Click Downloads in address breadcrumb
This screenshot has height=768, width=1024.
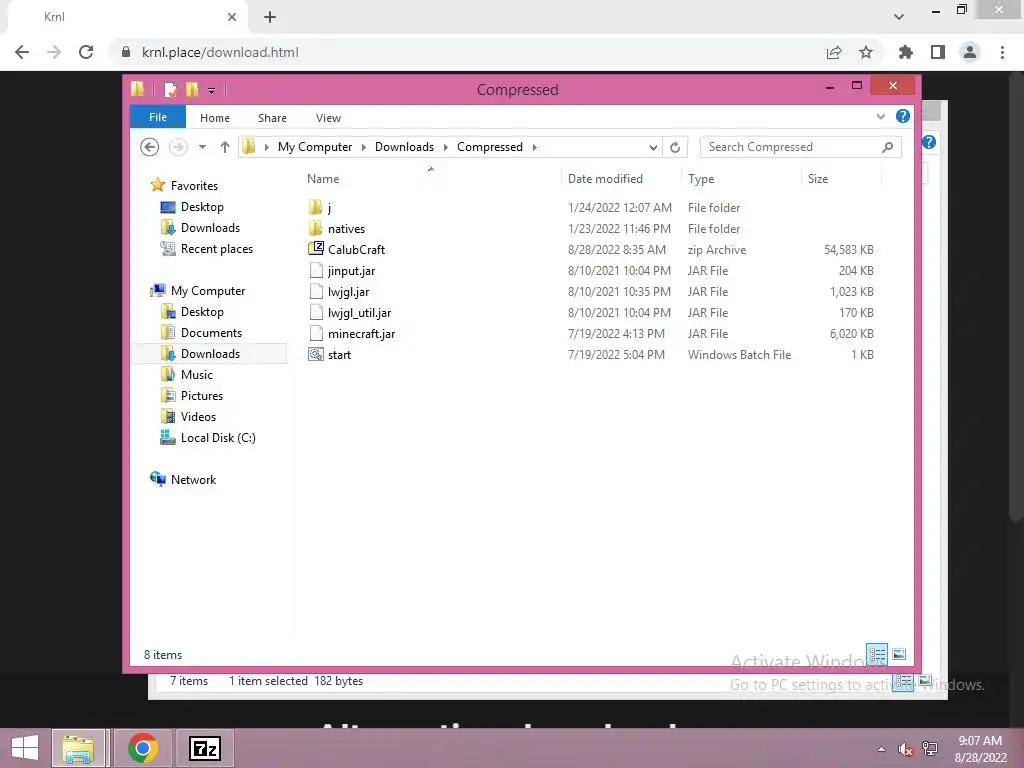coord(404,147)
